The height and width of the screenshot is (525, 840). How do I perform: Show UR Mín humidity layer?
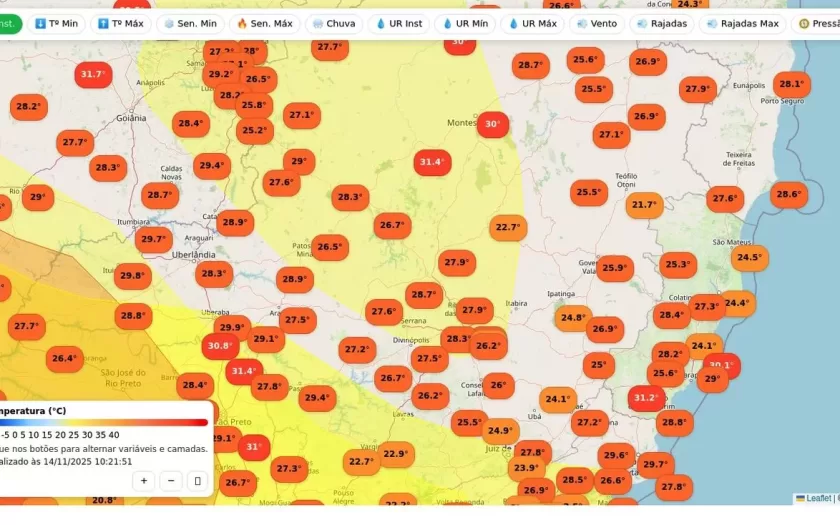(x=470, y=23)
